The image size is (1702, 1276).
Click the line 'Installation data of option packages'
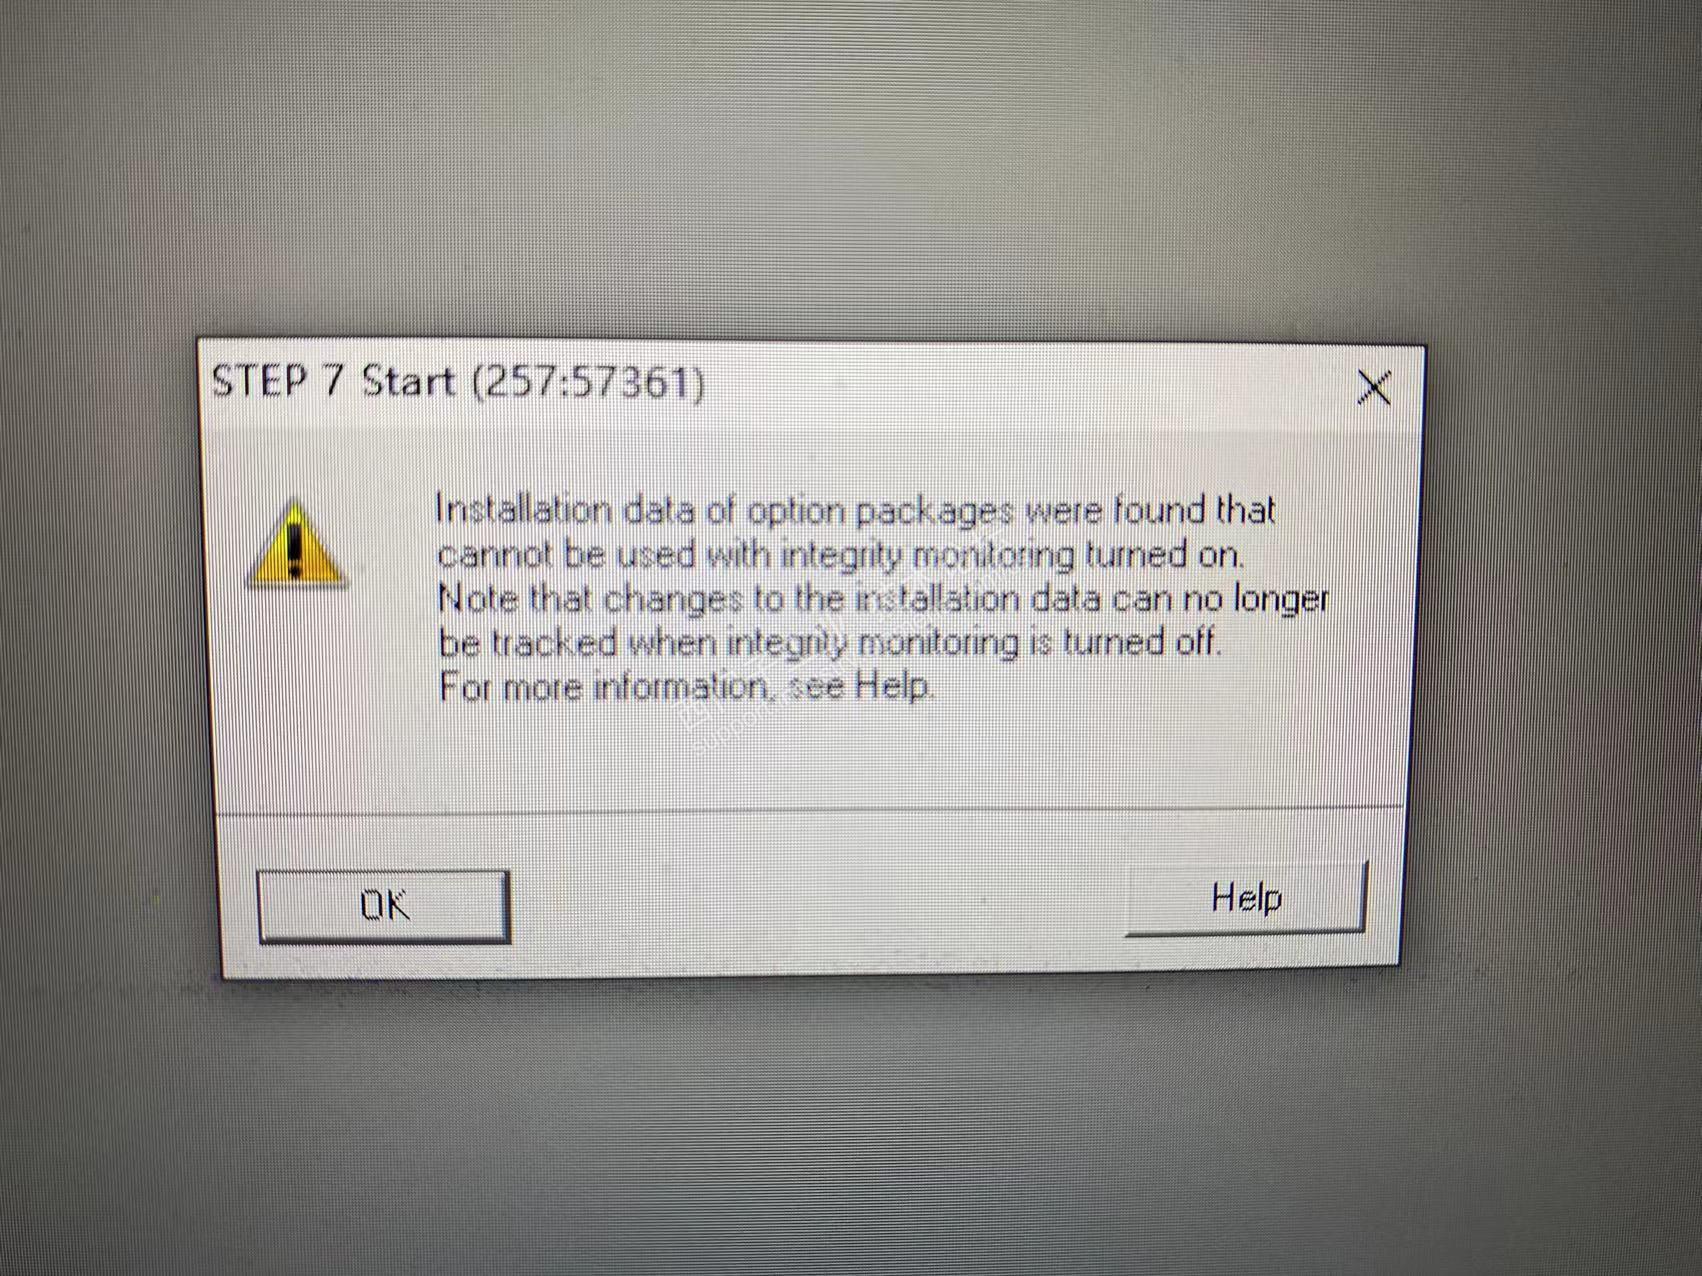click(x=855, y=511)
